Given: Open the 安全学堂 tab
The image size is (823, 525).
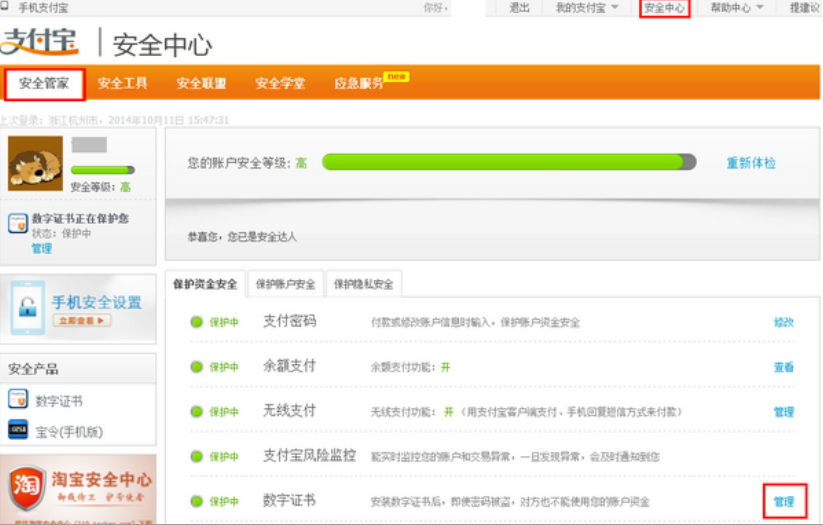Looking at the screenshot, I should [280, 83].
